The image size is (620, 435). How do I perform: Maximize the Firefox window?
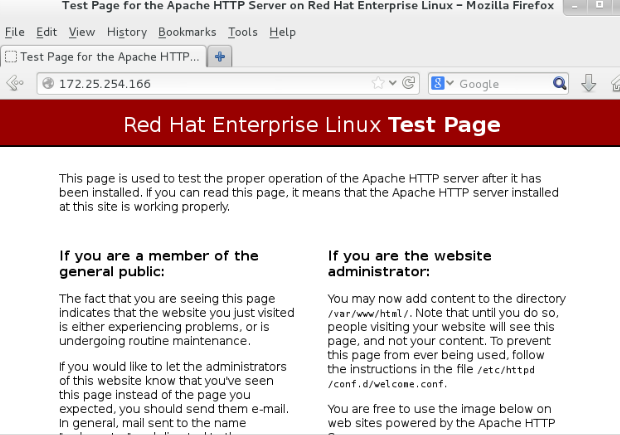[599, 5]
